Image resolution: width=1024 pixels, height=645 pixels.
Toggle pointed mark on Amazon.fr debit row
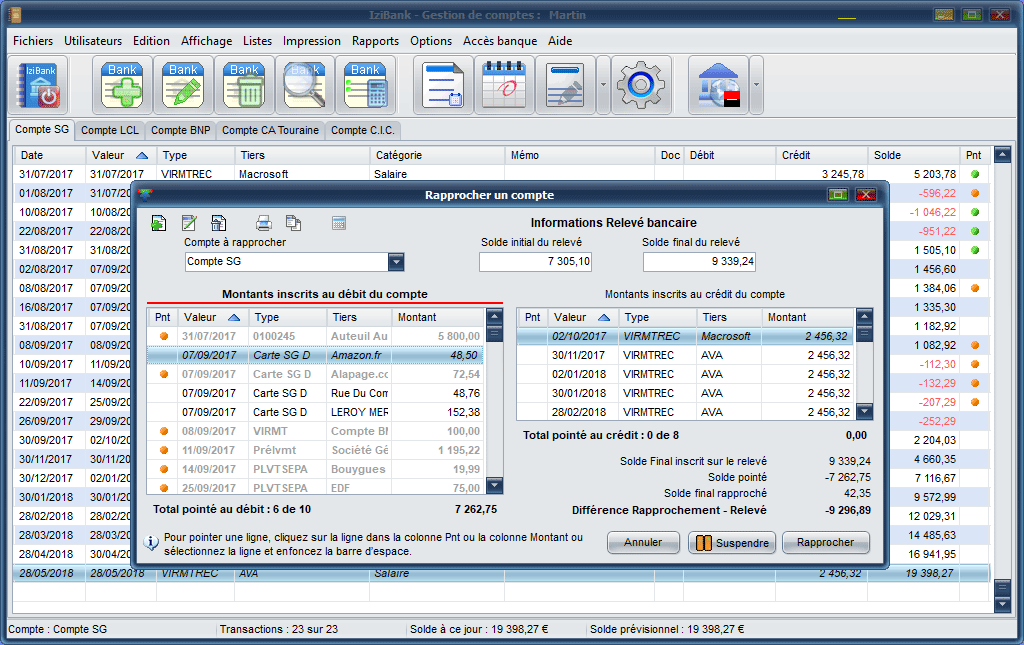(163, 355)
